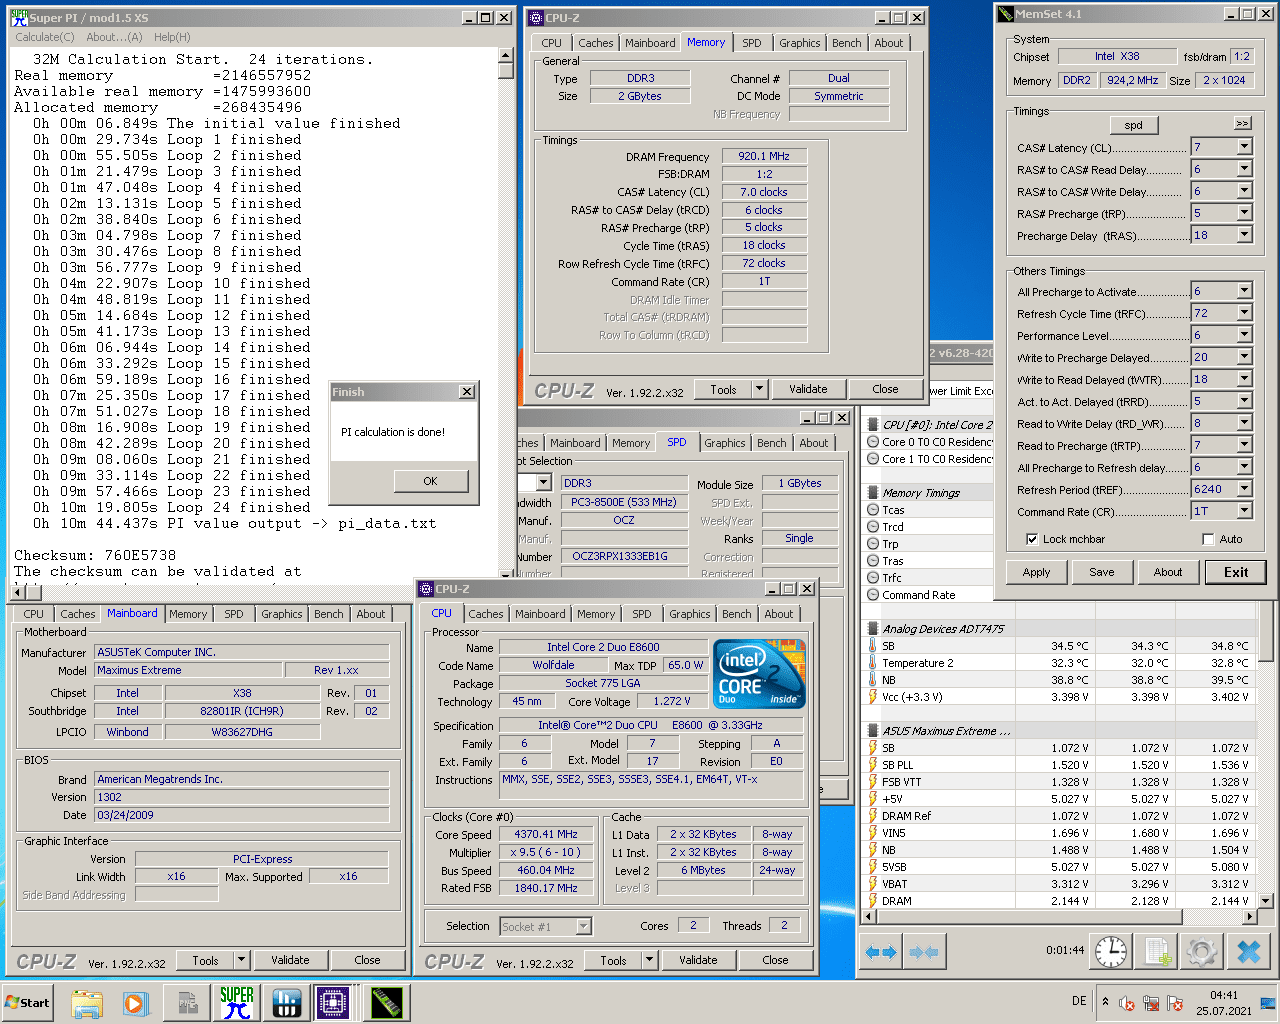The width and height of the screenshot is (1280, 1024).
Task: Open the Socket #1 selection dropdown
Action: (584, 926)
